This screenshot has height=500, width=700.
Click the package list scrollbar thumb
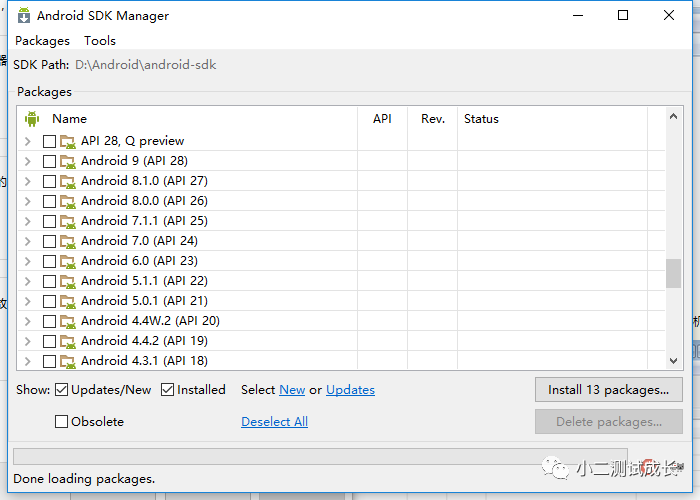(x=673, y=273)
